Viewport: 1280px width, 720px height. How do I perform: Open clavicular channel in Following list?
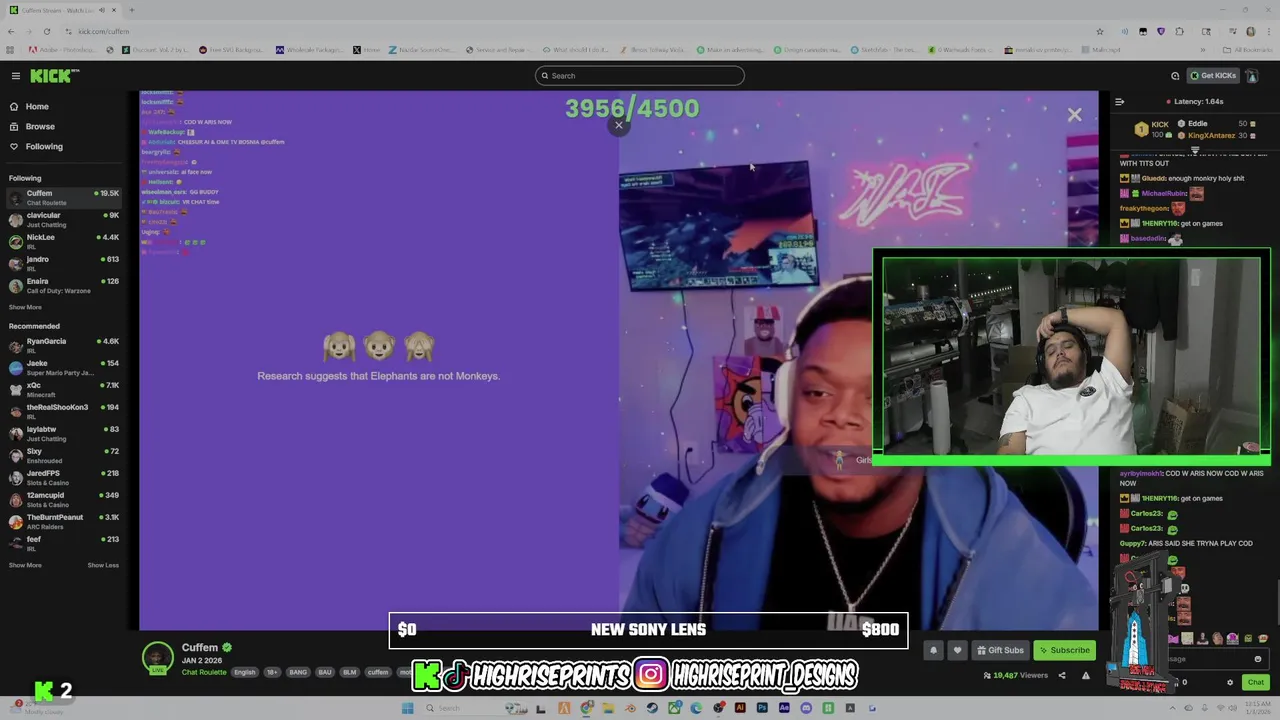(64, 219)
